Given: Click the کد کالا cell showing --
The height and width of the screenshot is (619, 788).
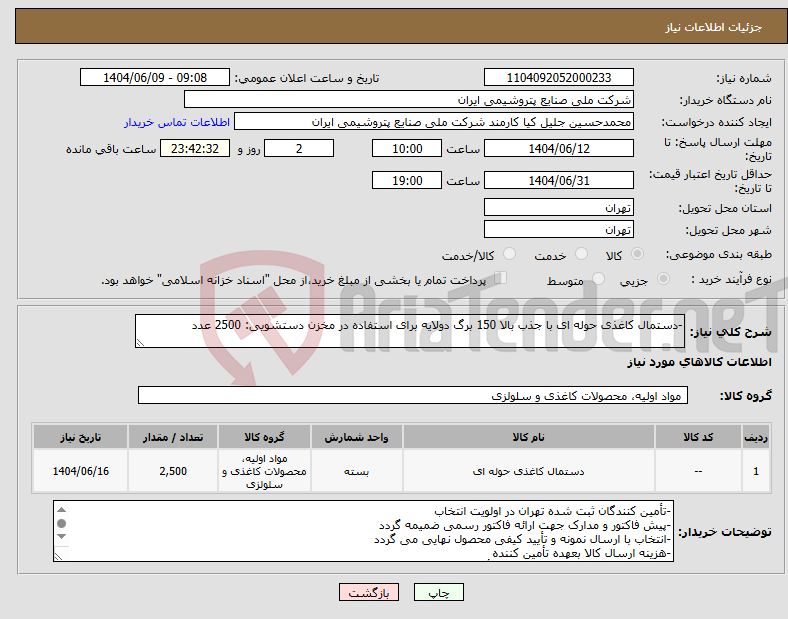Looking at the screenshot, I should [x=698, y=471].
